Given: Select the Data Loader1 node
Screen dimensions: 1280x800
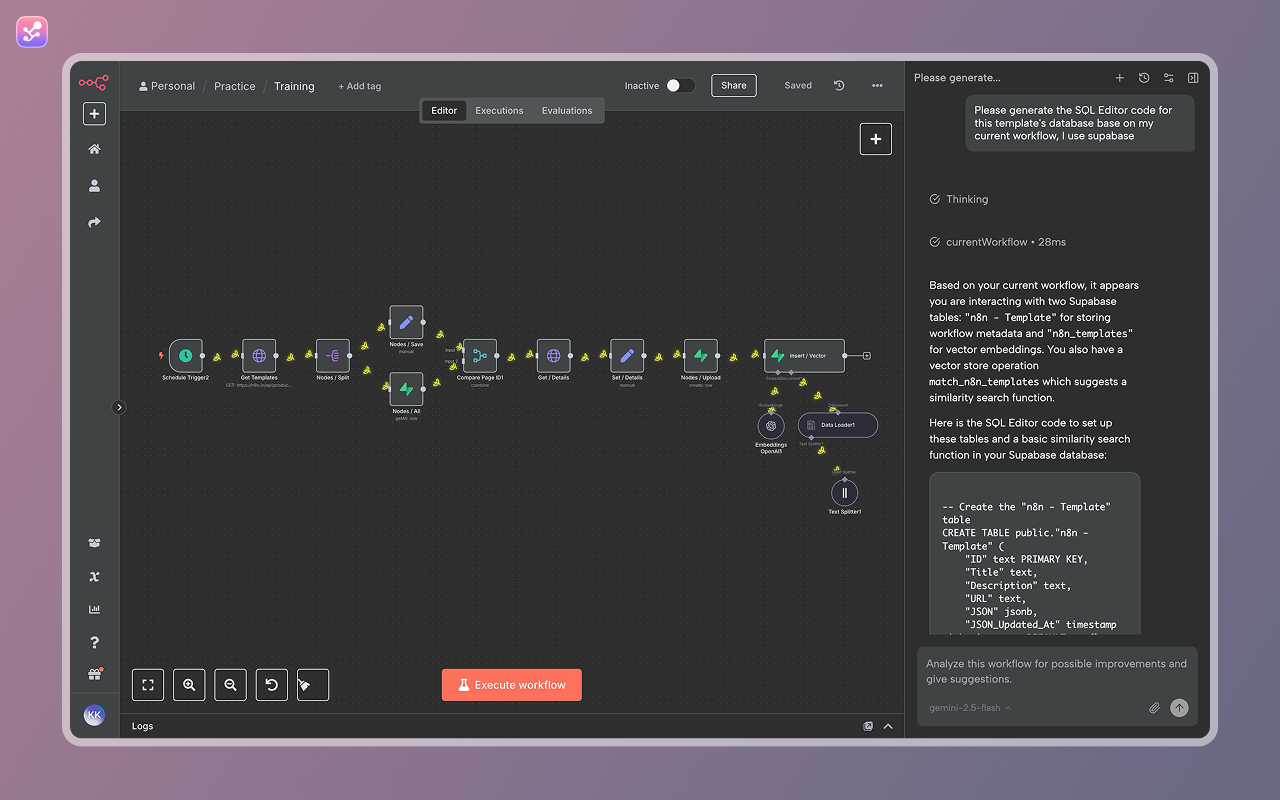Looking at the screenshot, I should pos(838,425).
